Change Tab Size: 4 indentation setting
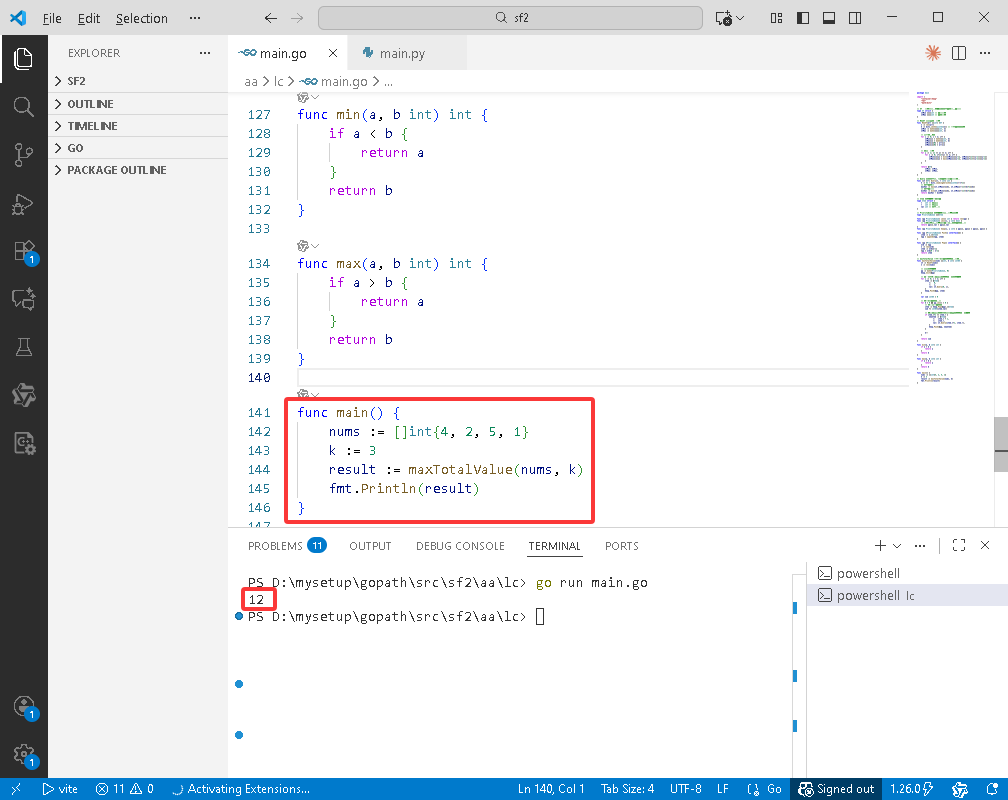 (627, 789)
